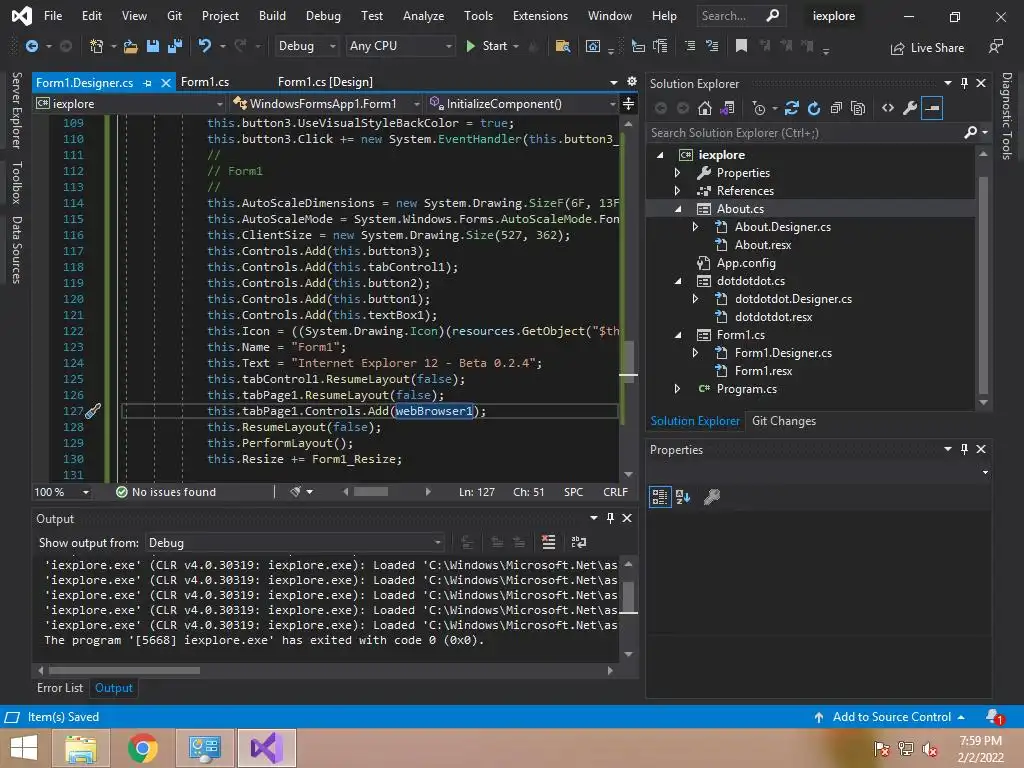Screen dimensions: 1024x768
Task: Toggle word wrap in Output panel
Action: [x=578, y=542]
